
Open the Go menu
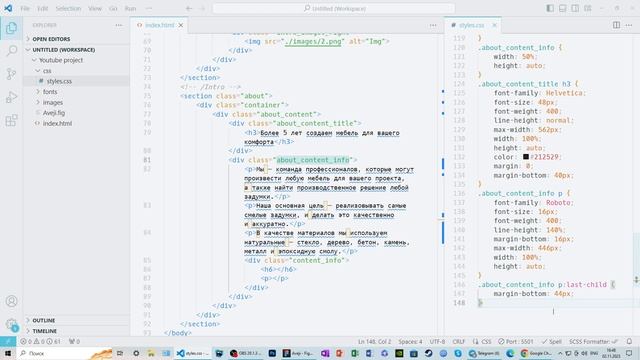coord(113,8)
